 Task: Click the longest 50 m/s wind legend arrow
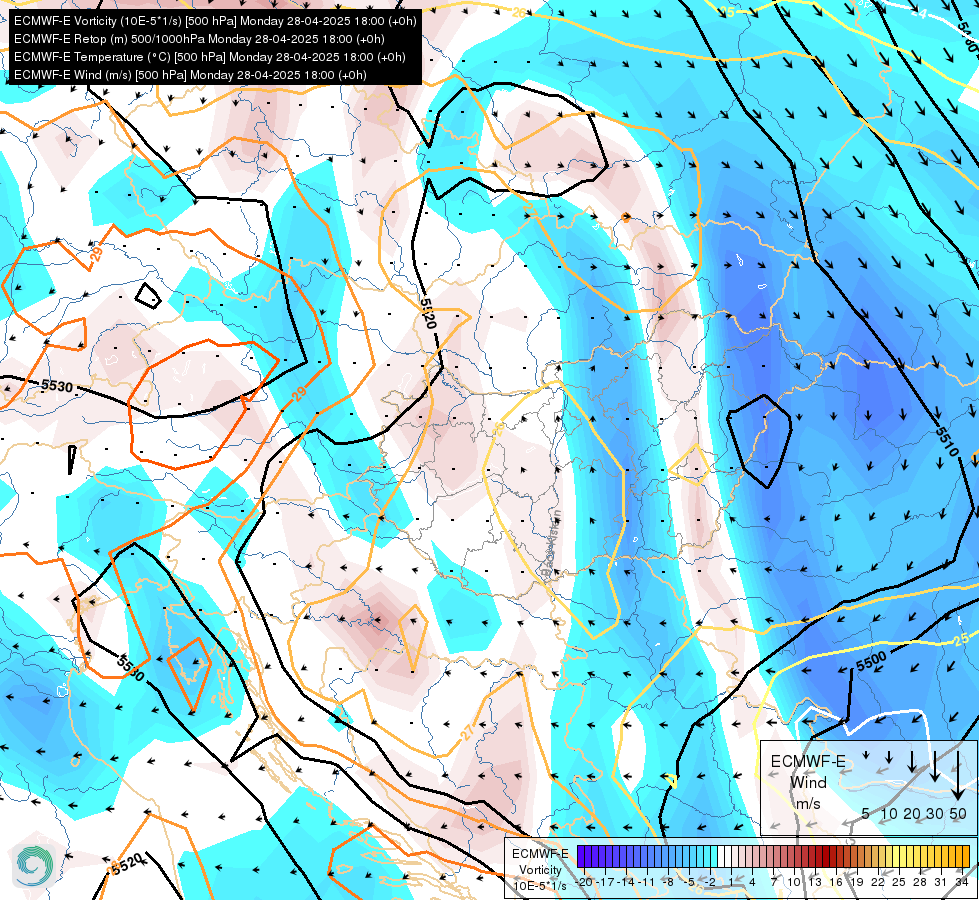point(958,776)
